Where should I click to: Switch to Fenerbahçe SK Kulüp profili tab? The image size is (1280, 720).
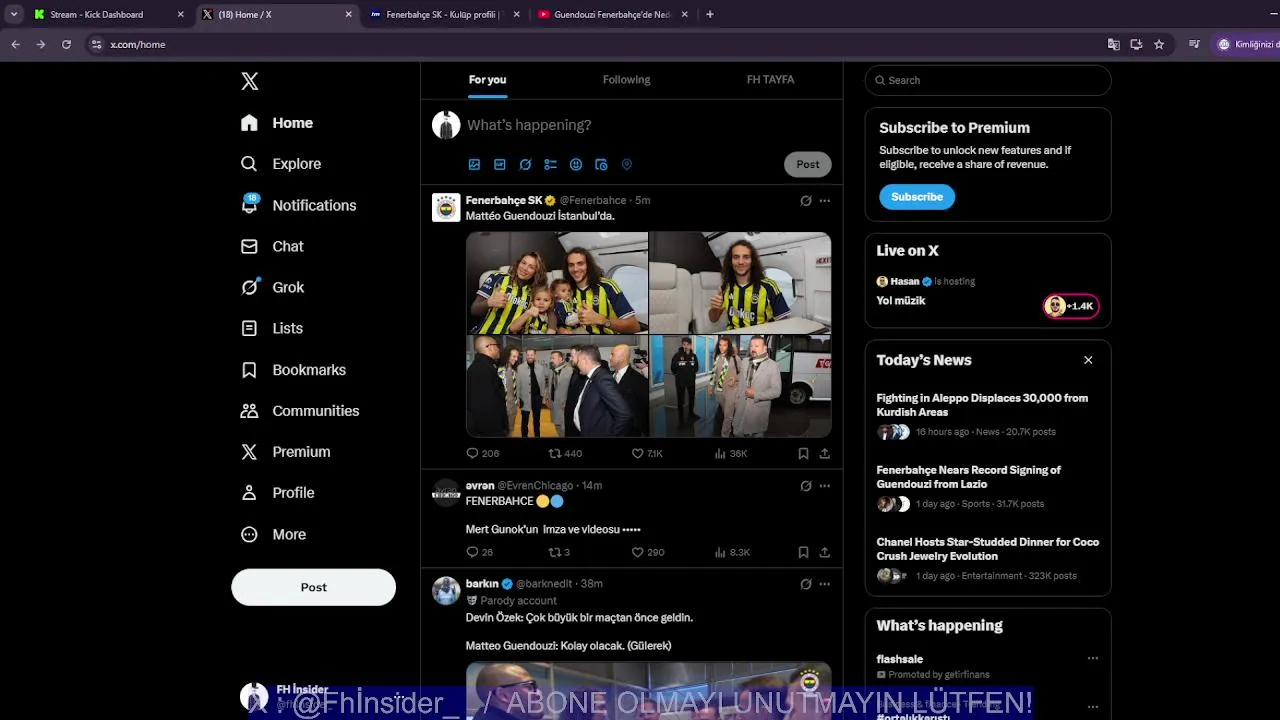pyautogui.click(x=445, y=14)
